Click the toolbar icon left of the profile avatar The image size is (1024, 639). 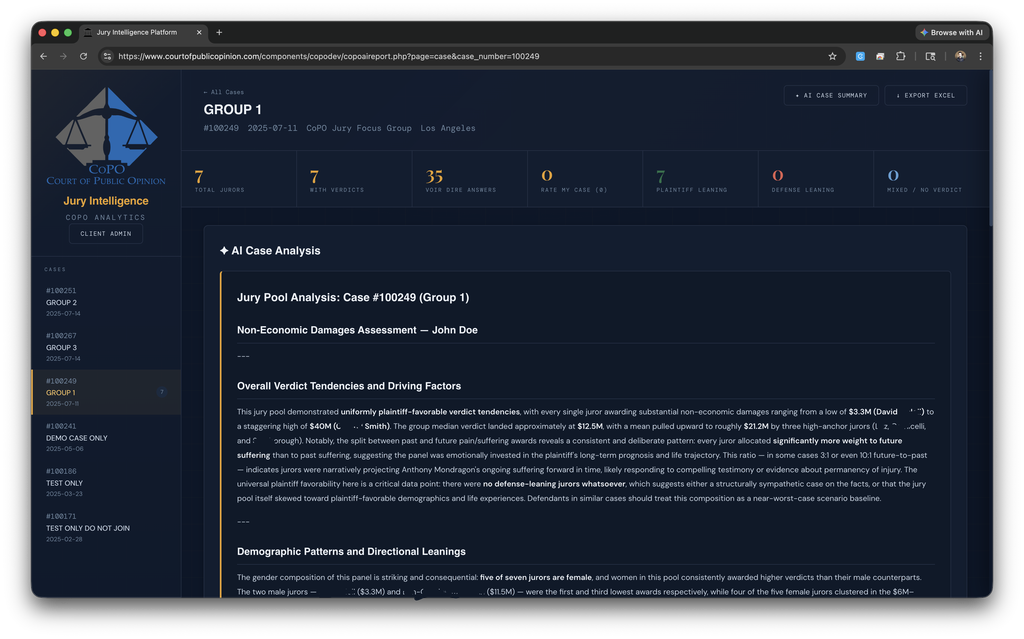[x=931, y=56]
